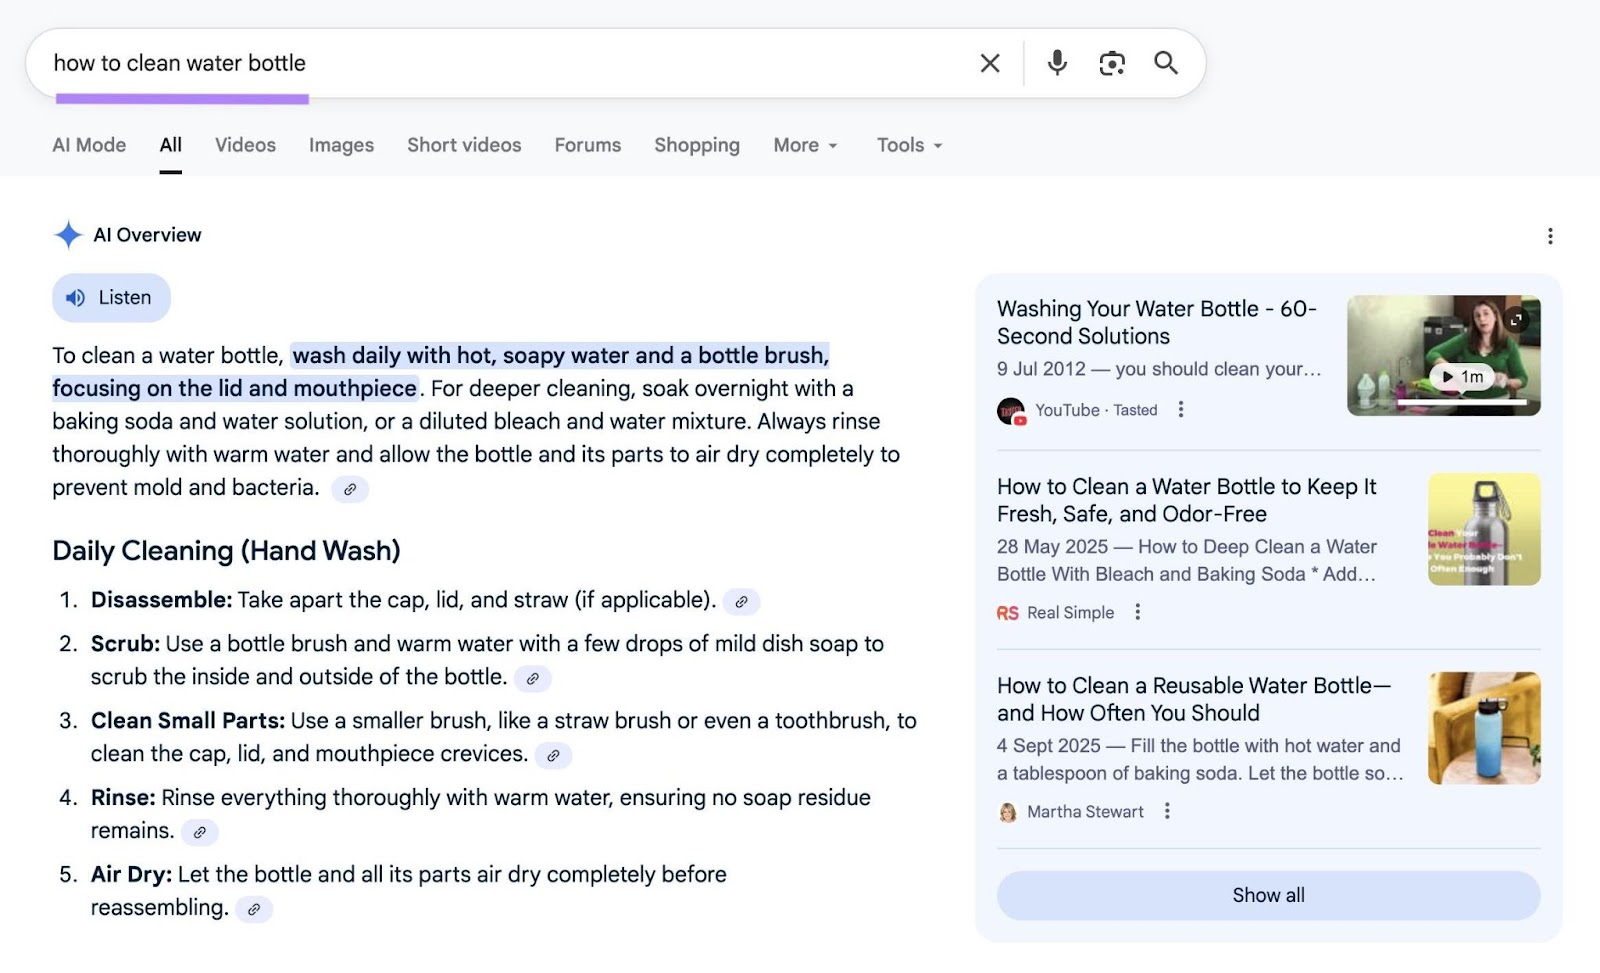Open the More search categories dropdown
Screen dimensions: 1600x973
[x=805, y=145]
